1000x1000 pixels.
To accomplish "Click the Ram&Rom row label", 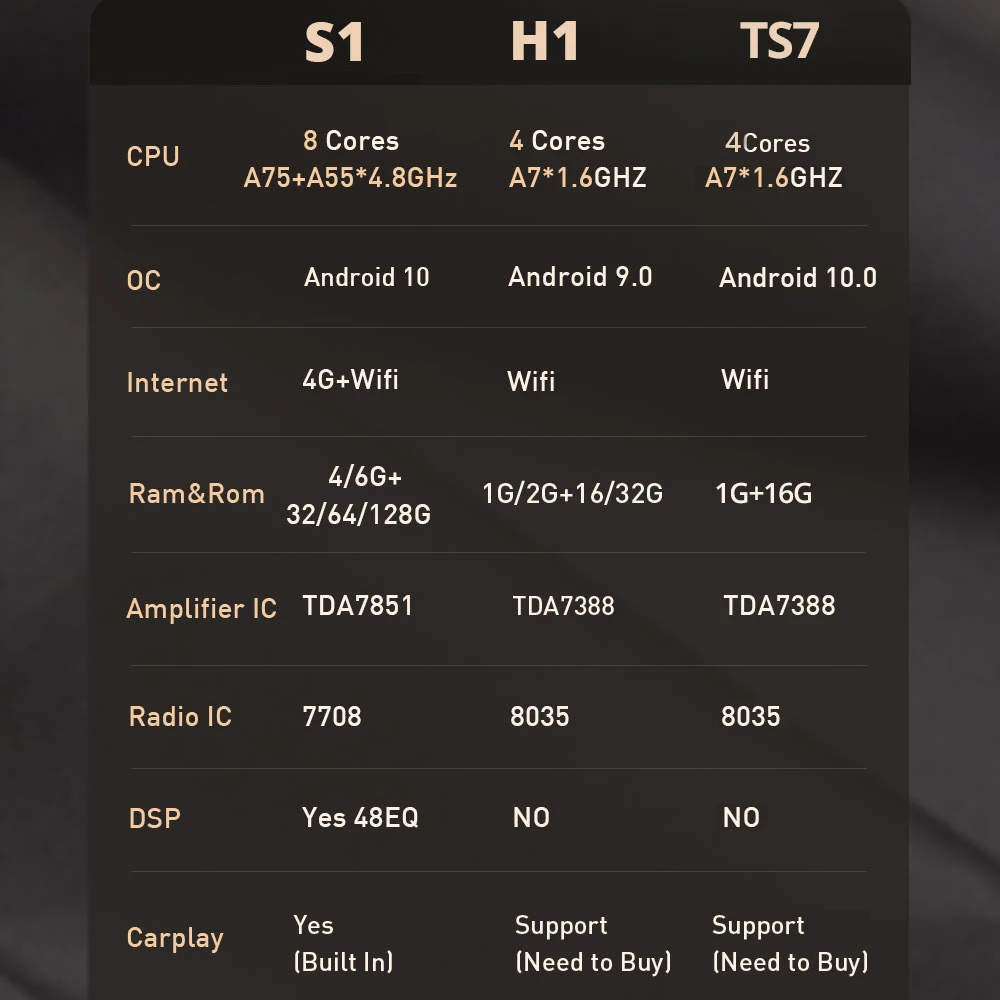I will pyautogui.click(x=196, y=494).
